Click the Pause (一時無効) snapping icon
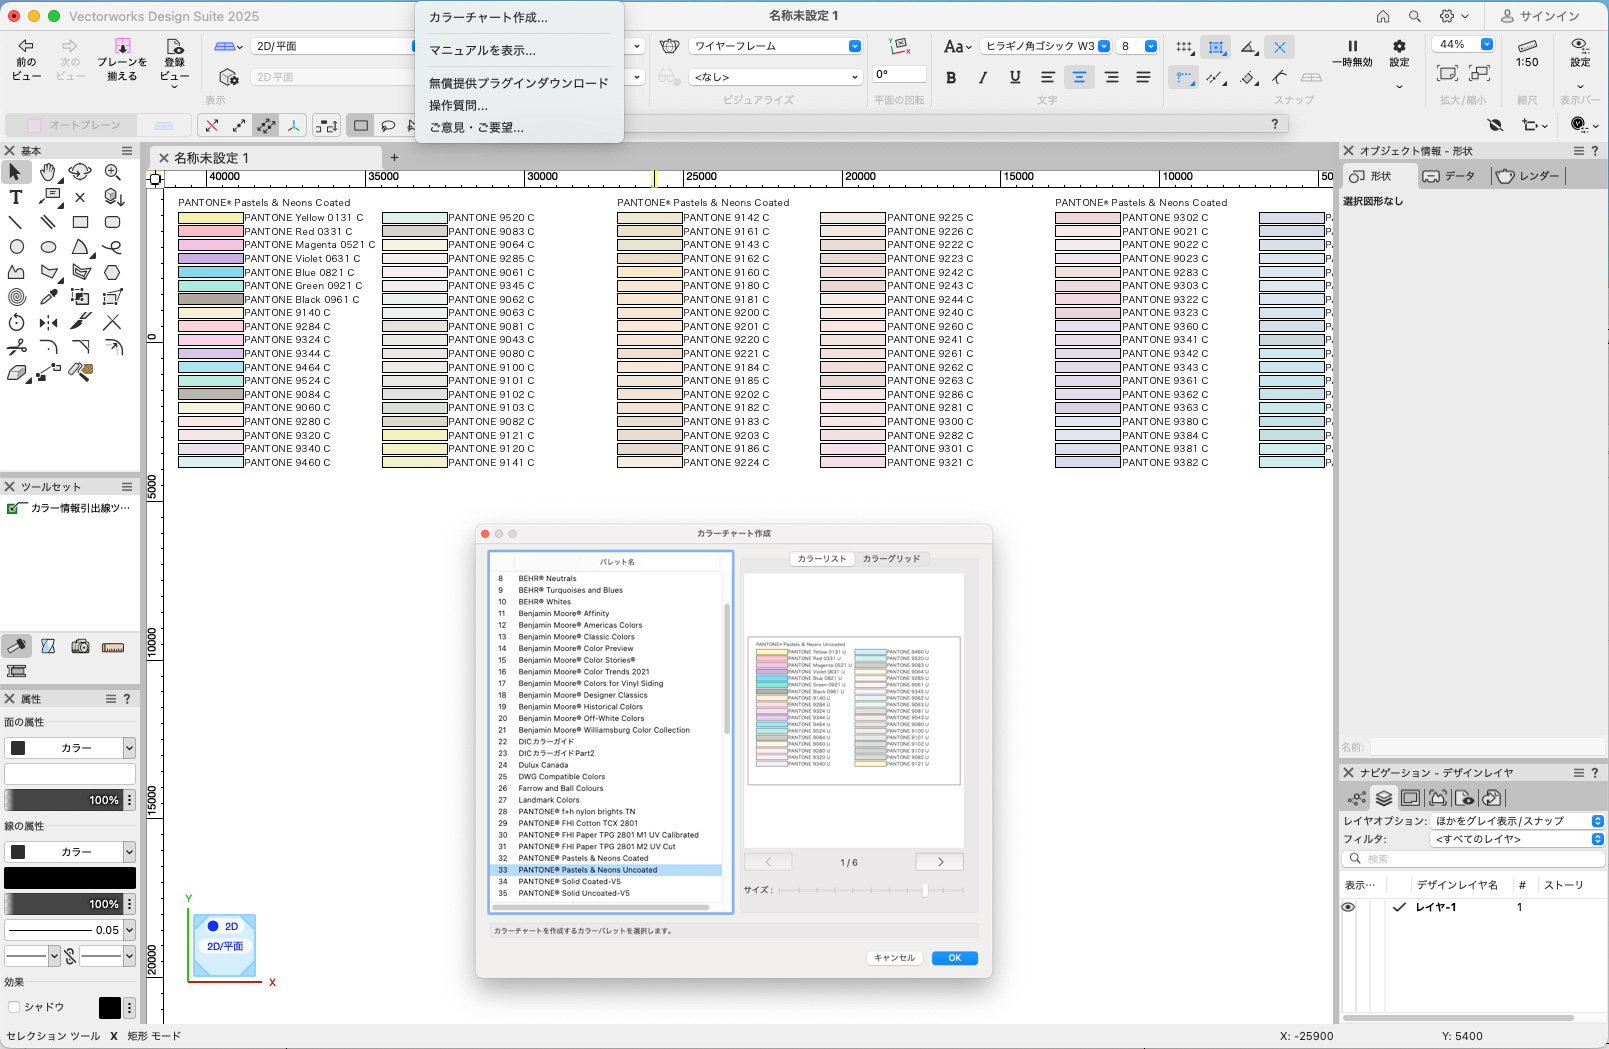Screen dimensions: 1609x1049 (x=1352, y=46)
